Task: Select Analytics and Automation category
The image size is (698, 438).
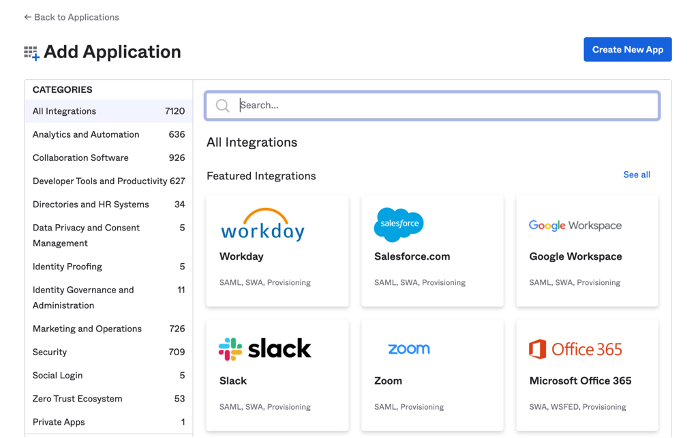Action: click(109, 134)
